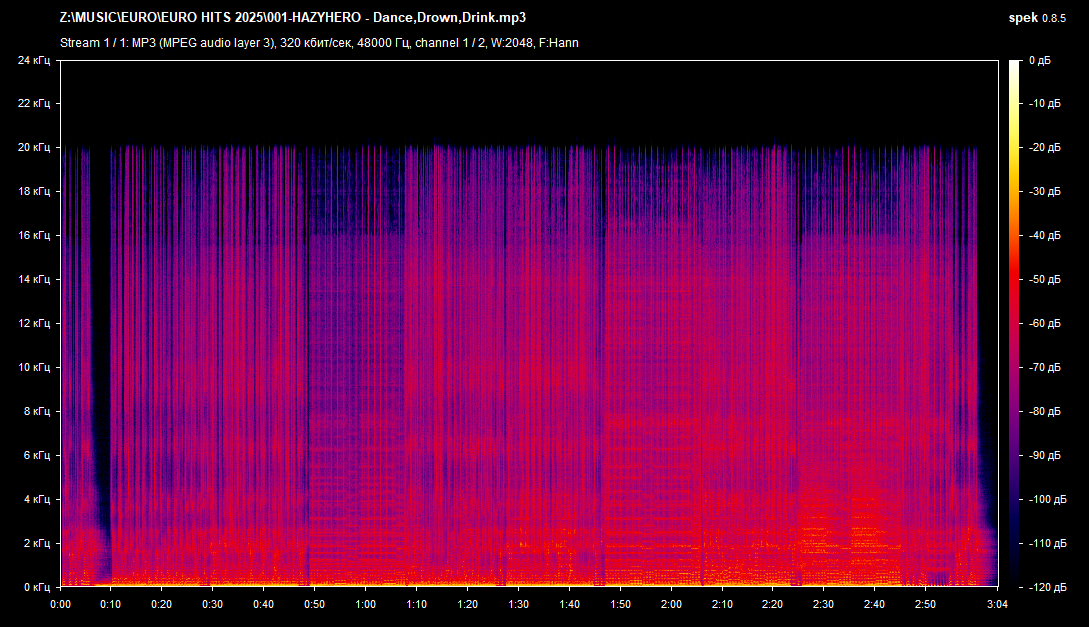Click the -30 дБ level scale label
This screenshot has height=627, width=1089.
coord(1045,191)
